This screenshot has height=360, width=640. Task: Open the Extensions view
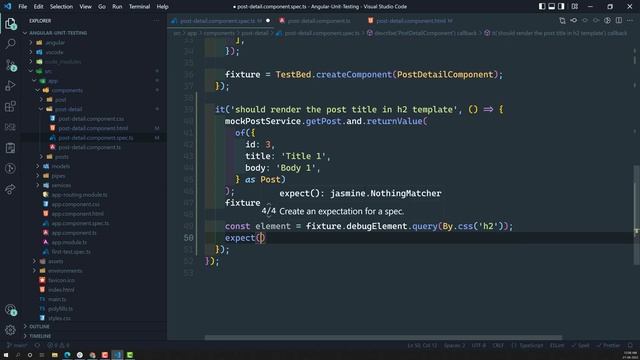11,107
